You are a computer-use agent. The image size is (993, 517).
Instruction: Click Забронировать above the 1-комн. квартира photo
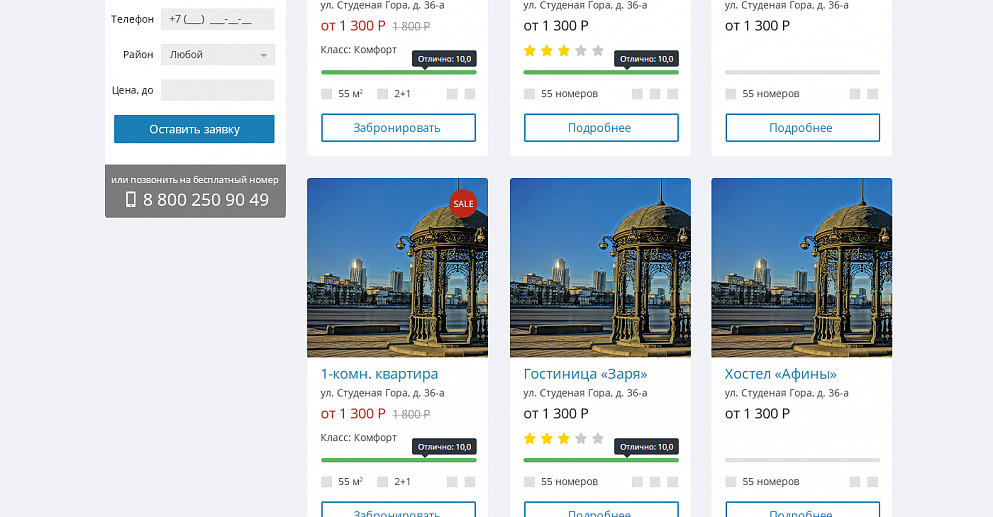pyautogui.click(x=398, y=128)
